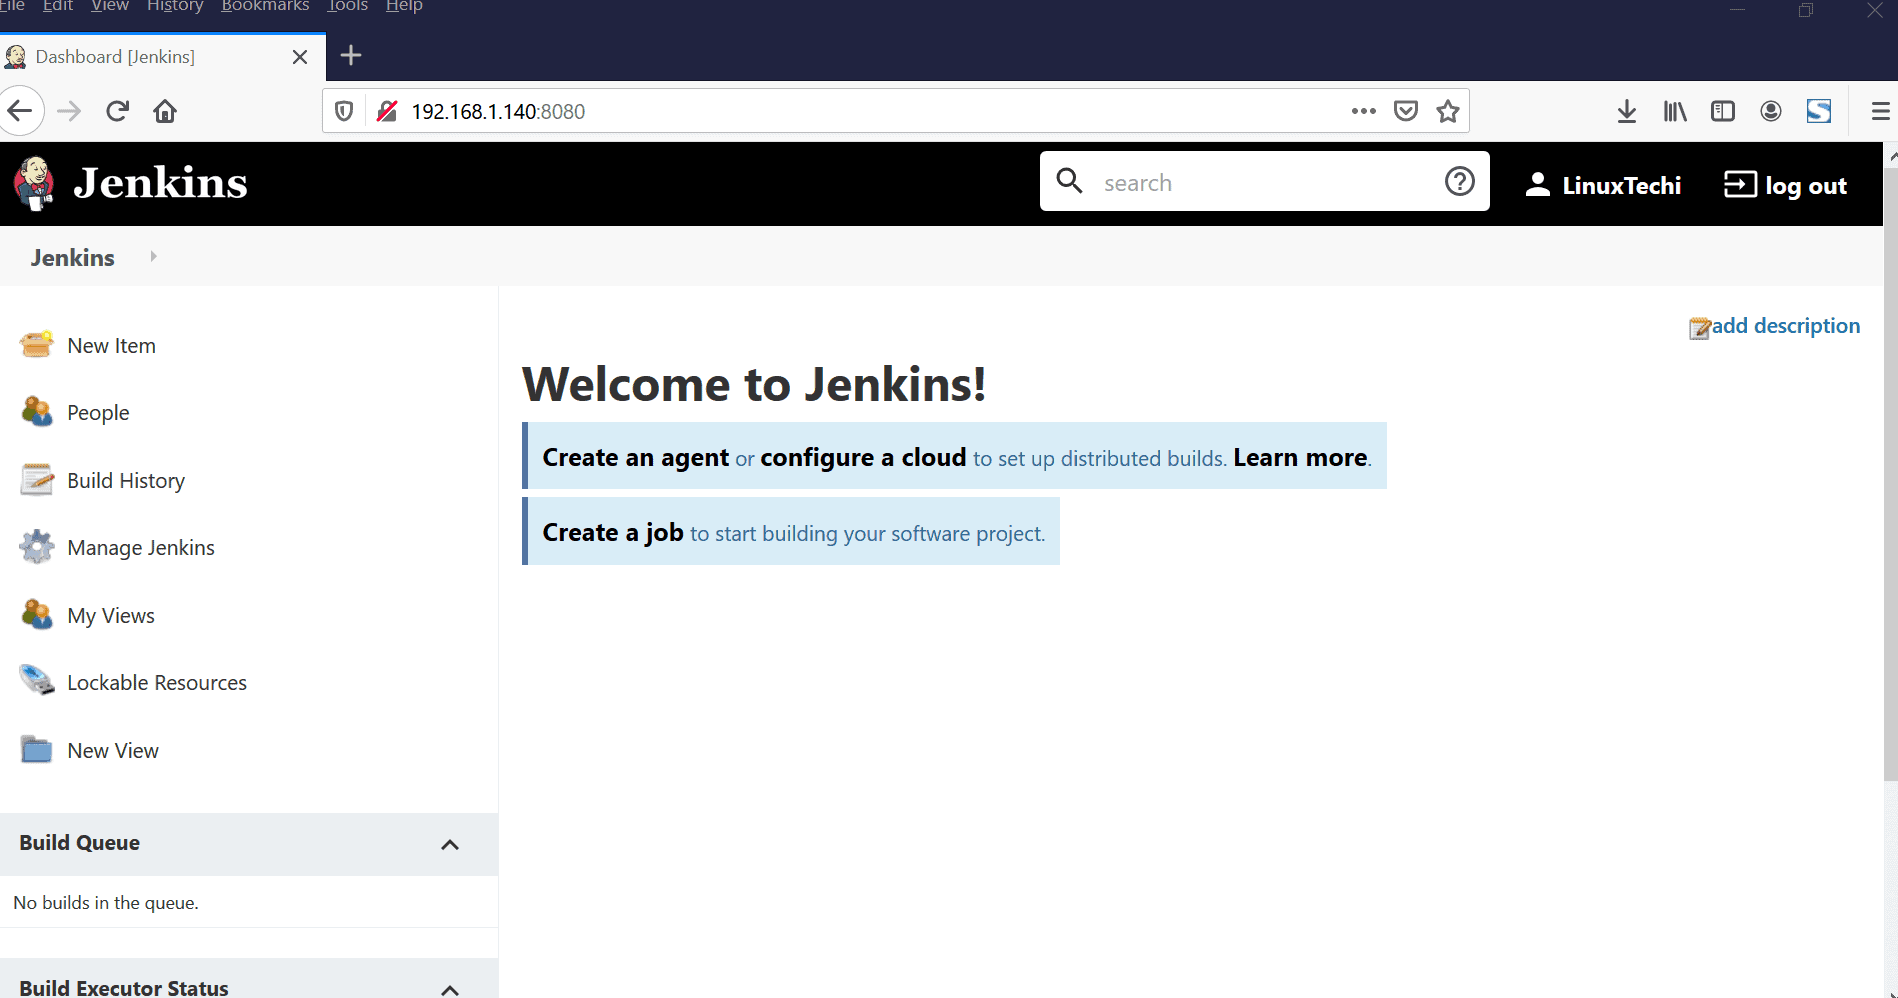Open the Bookmarks menu
Screen dimensions: 1898x998
click(265, 6)
